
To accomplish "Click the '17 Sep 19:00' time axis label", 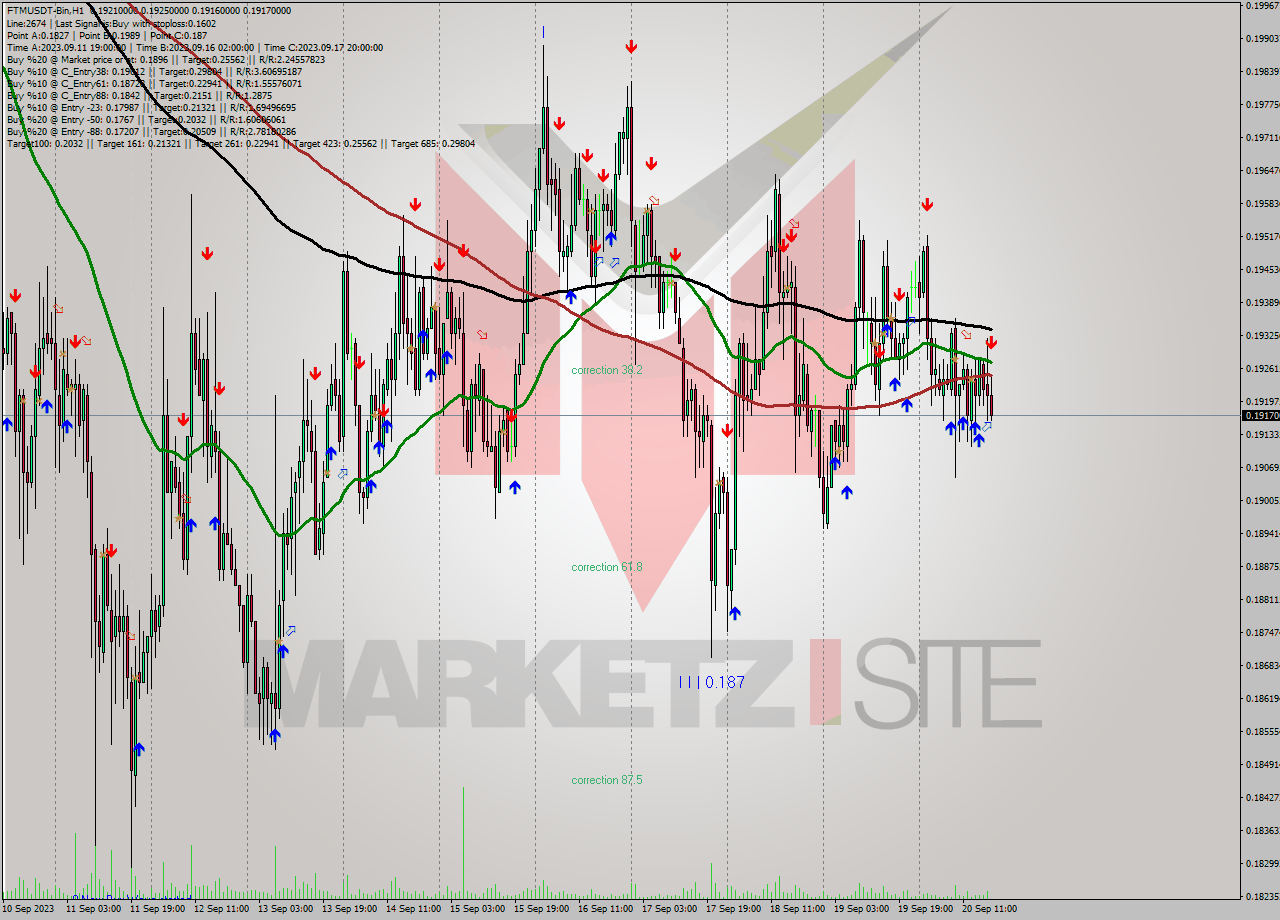I will pyautogui.click(x=733, y=909).
